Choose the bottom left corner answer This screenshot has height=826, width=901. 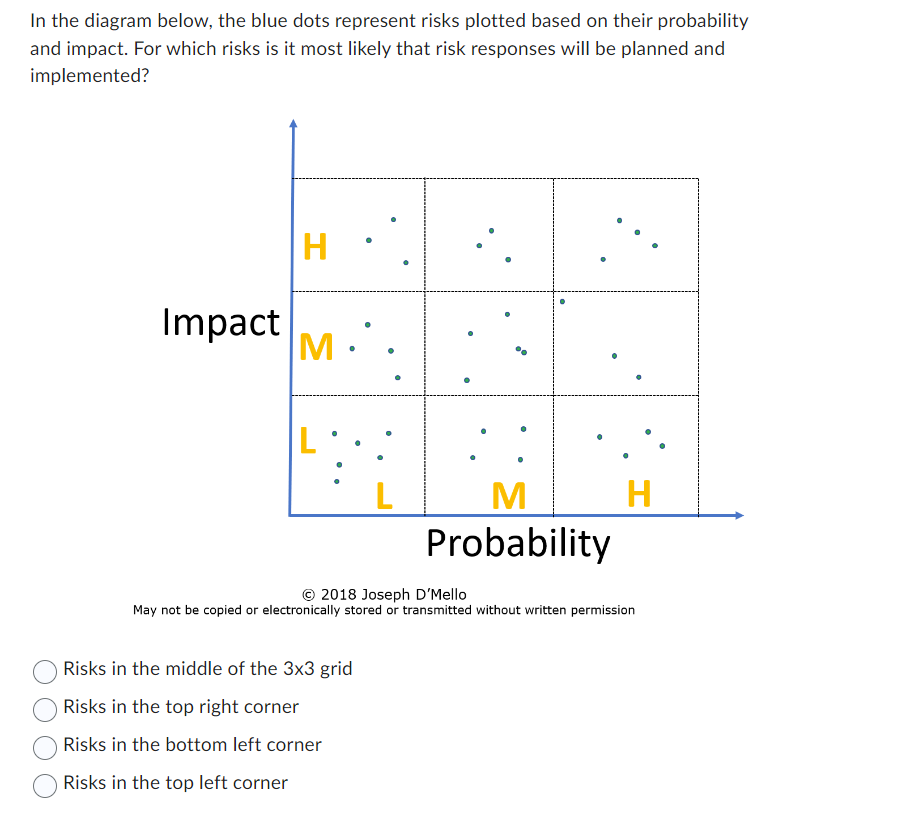pyautogui.click(x=44, y=748)
